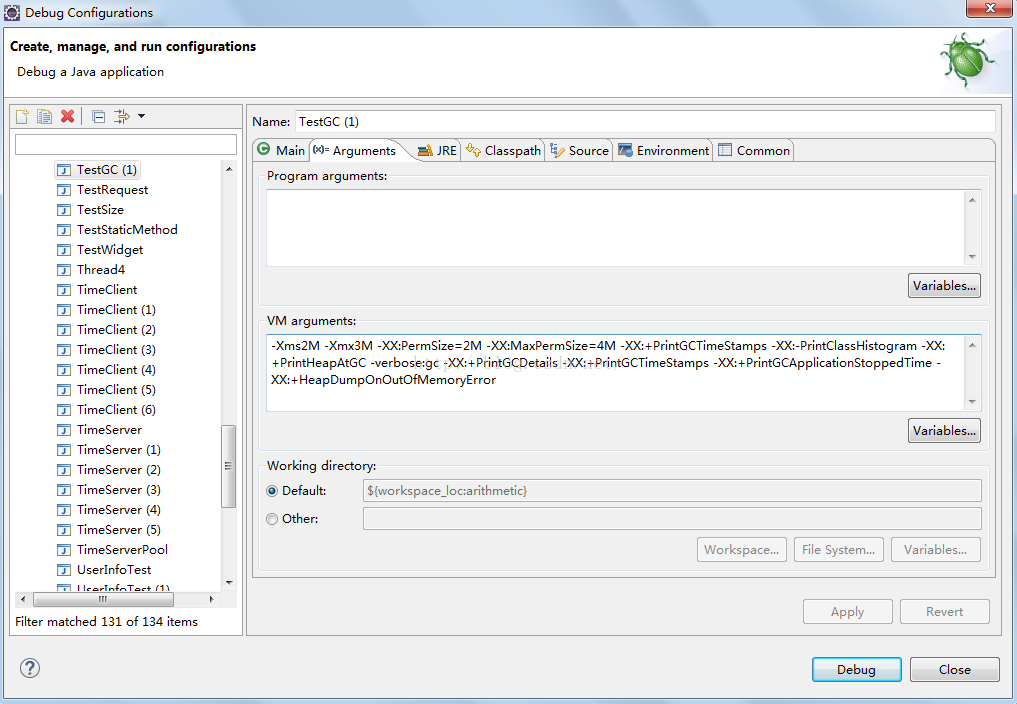This screenshot has height=704, width=1017.
Task: Select the TimeServerPool configuration
Action: (122, 550)
